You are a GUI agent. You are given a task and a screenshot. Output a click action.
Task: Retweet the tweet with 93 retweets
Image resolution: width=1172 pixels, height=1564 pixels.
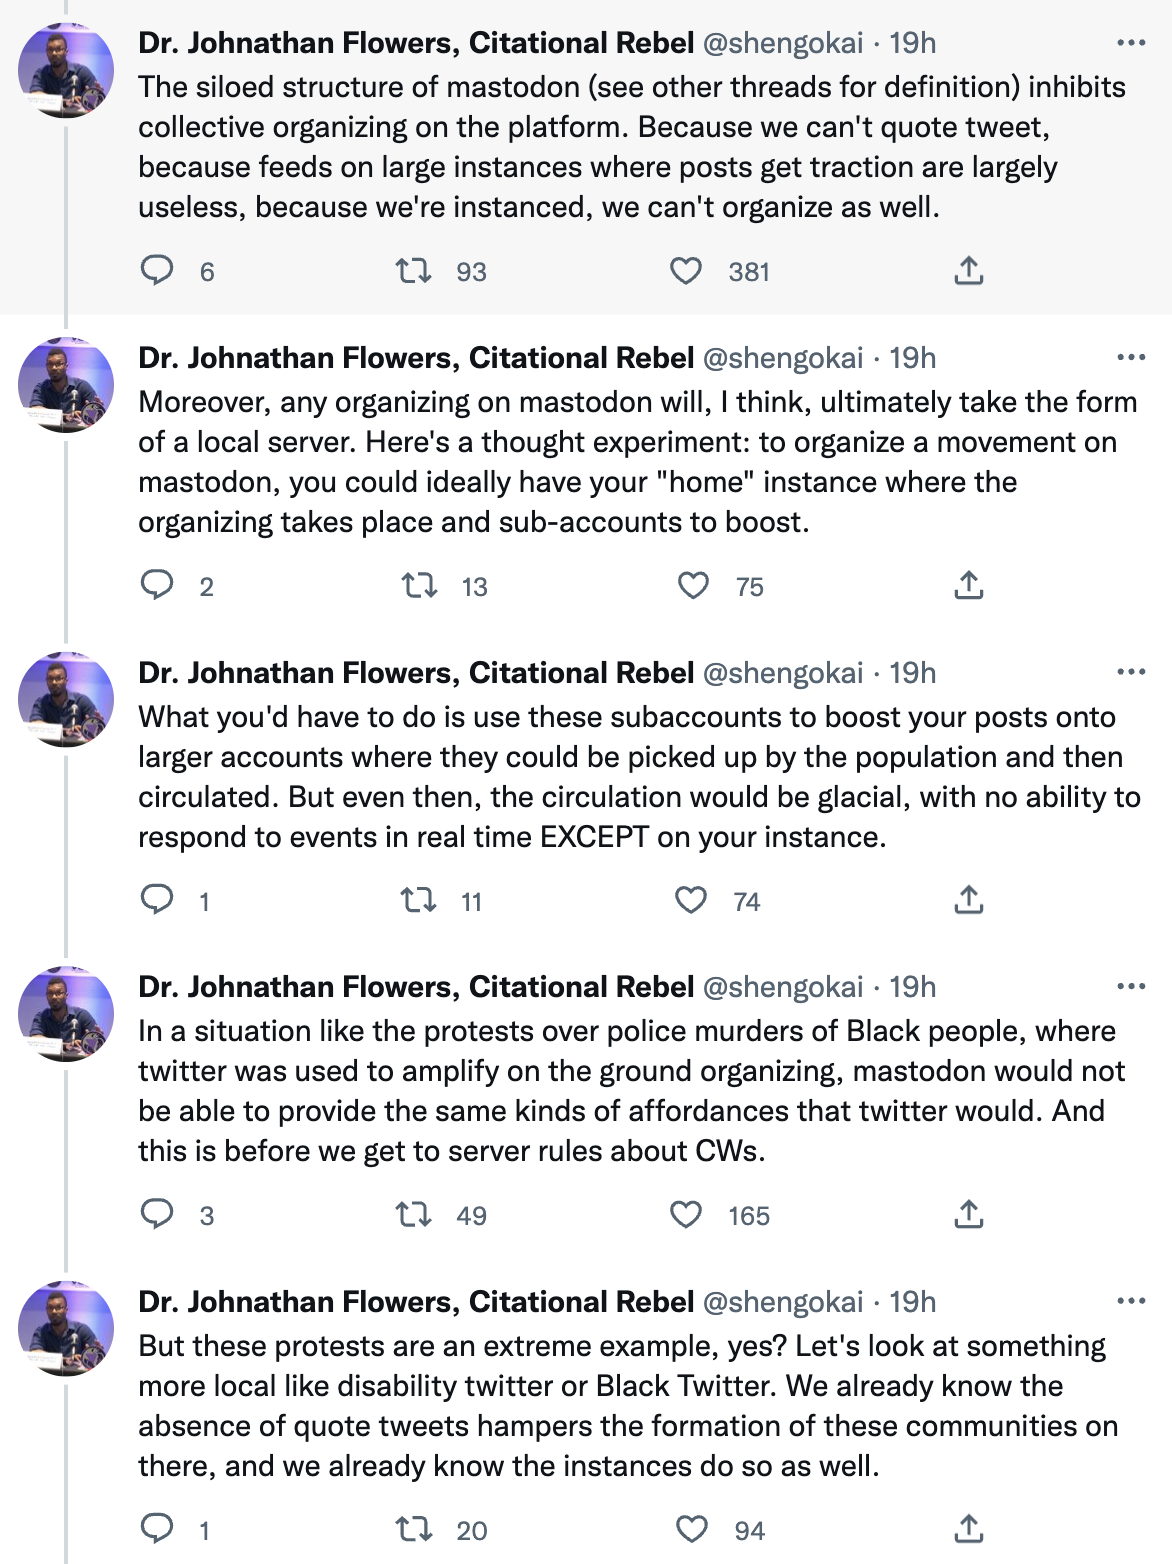click(x=413, y=271)
